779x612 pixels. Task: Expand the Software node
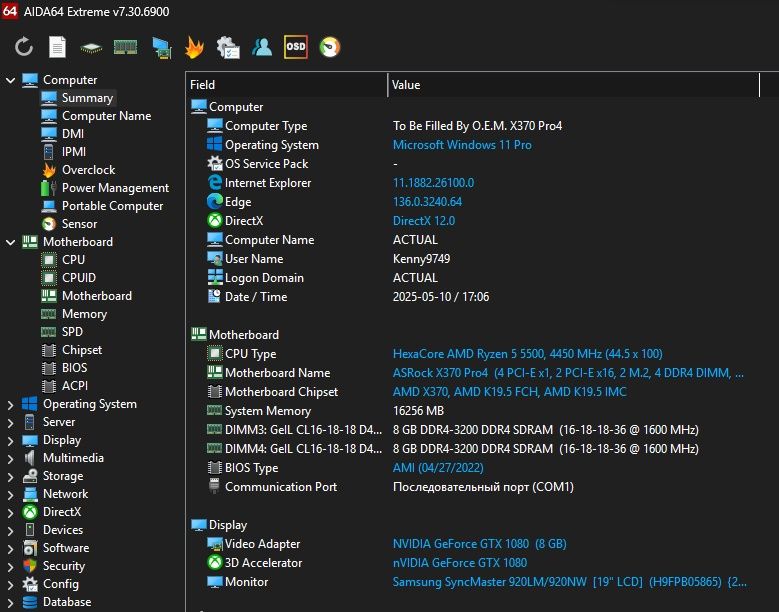[10, 548]
